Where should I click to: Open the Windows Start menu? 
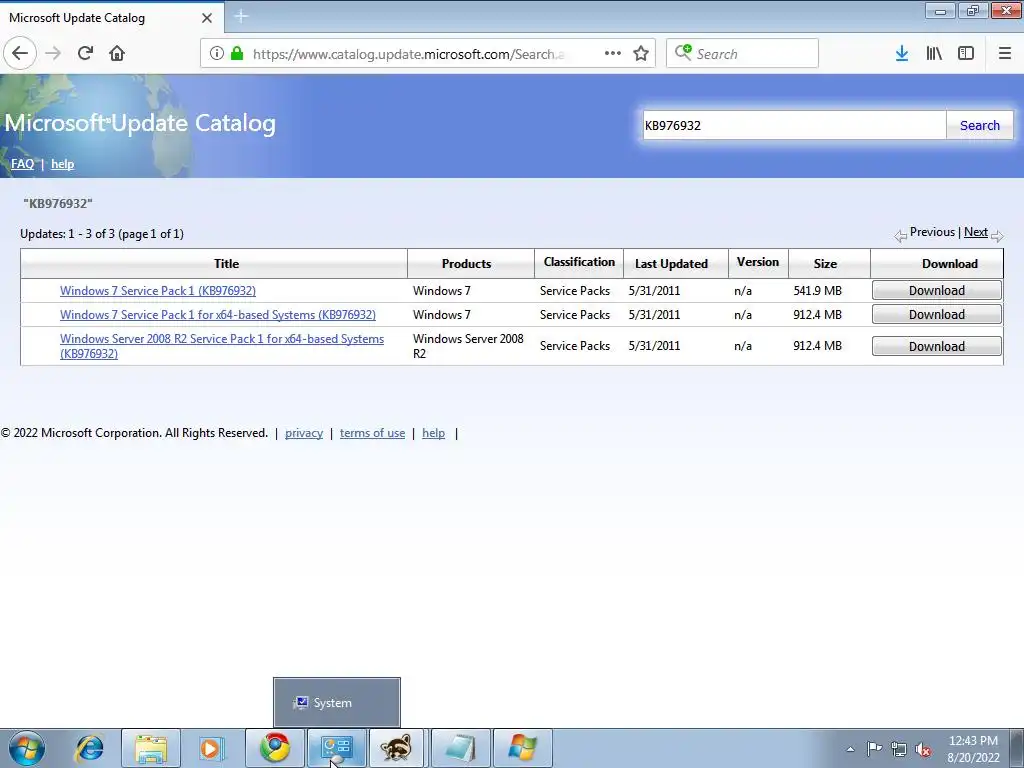tap(27, 748)
